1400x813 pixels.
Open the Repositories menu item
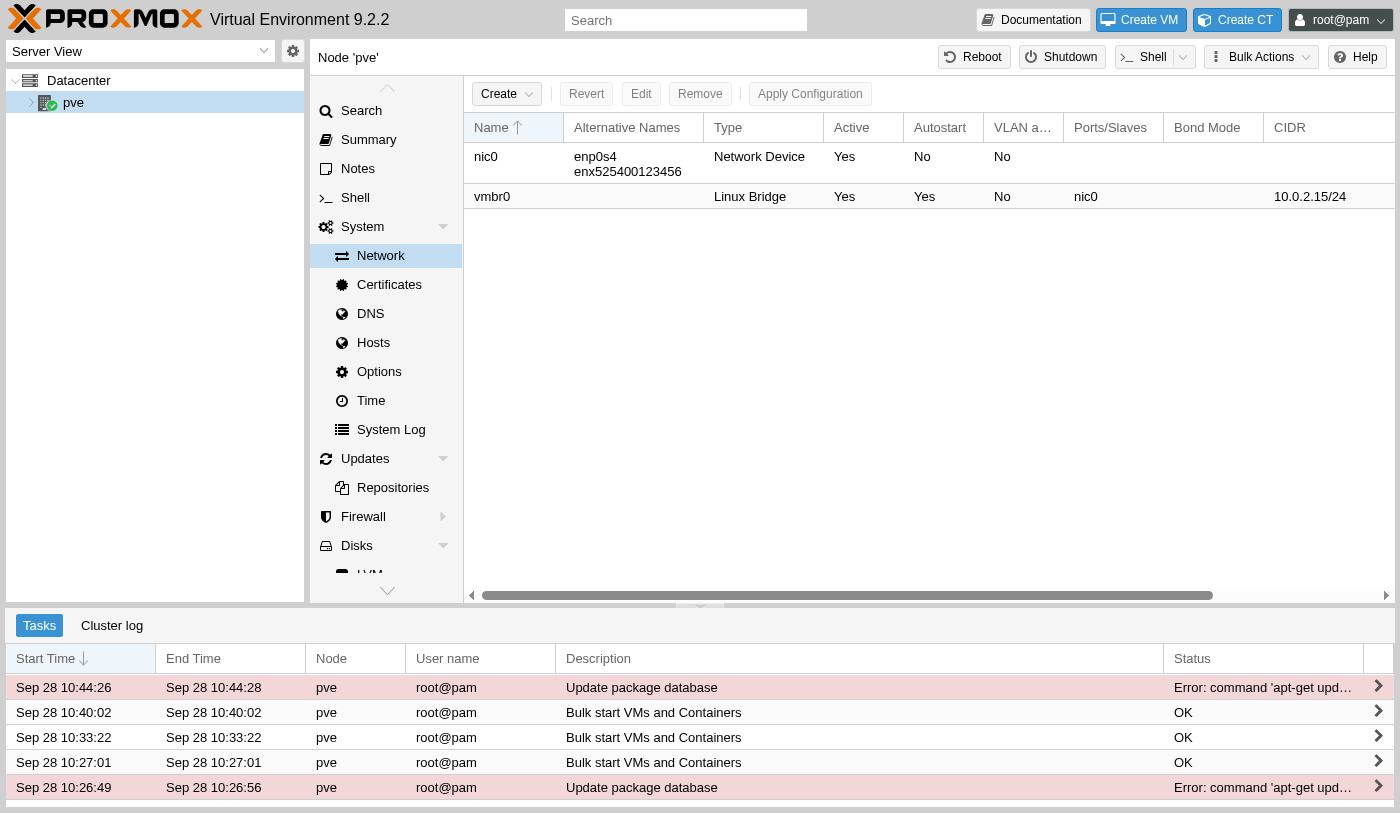pos(385,488)
